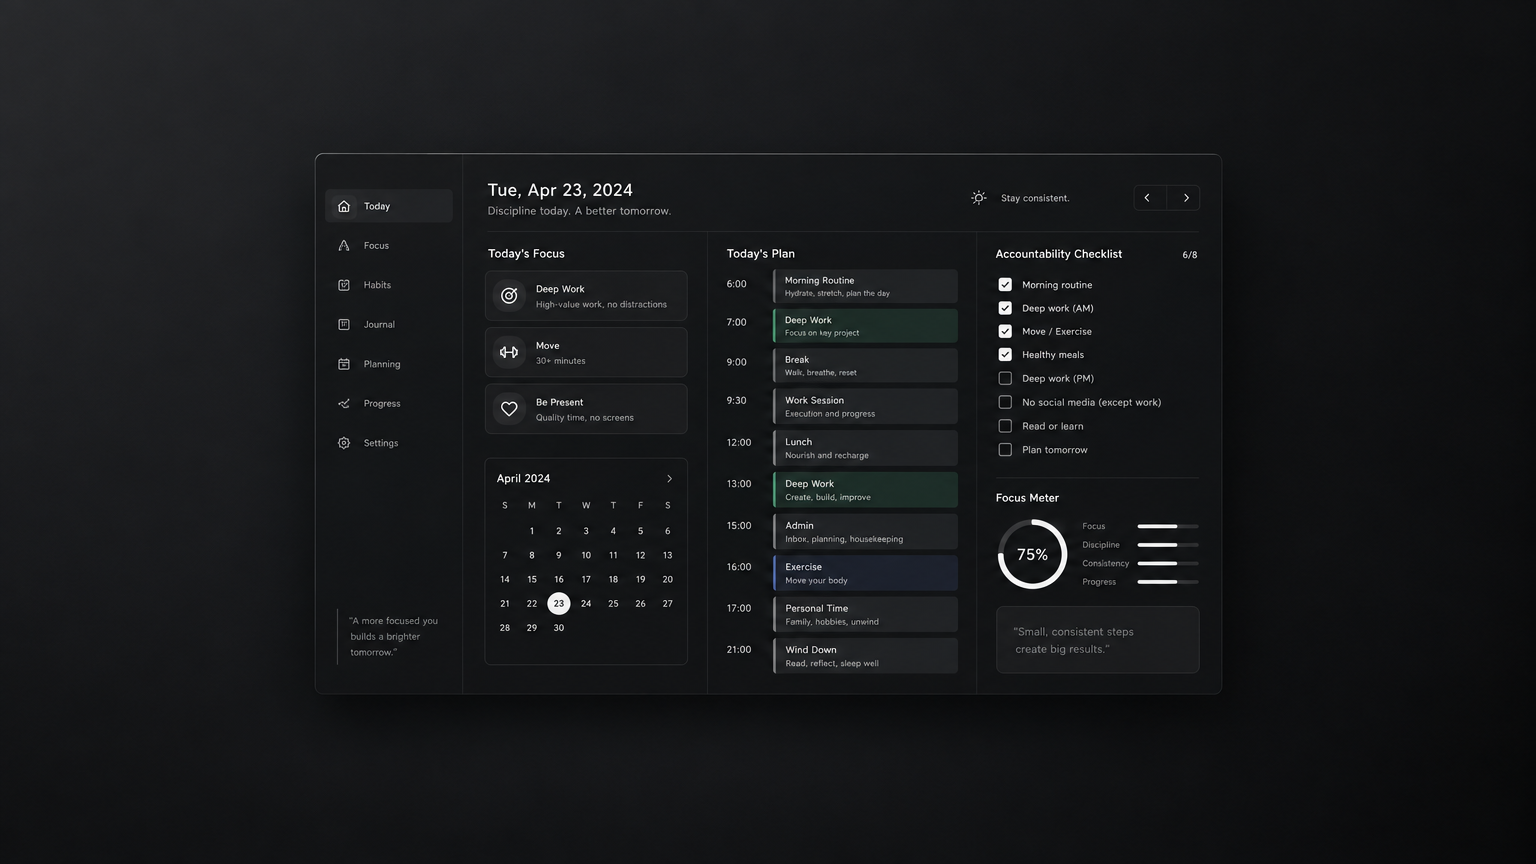Click the 6/8 checklist count
The height and width of the screenshot is (864, 1536).
click(x=1190, y=255)
